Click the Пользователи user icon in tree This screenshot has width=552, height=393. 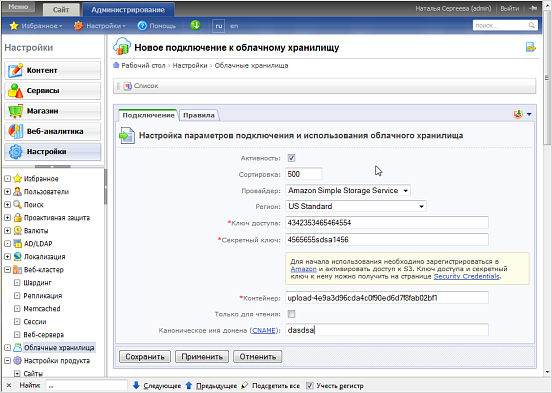tap(17, 192)
